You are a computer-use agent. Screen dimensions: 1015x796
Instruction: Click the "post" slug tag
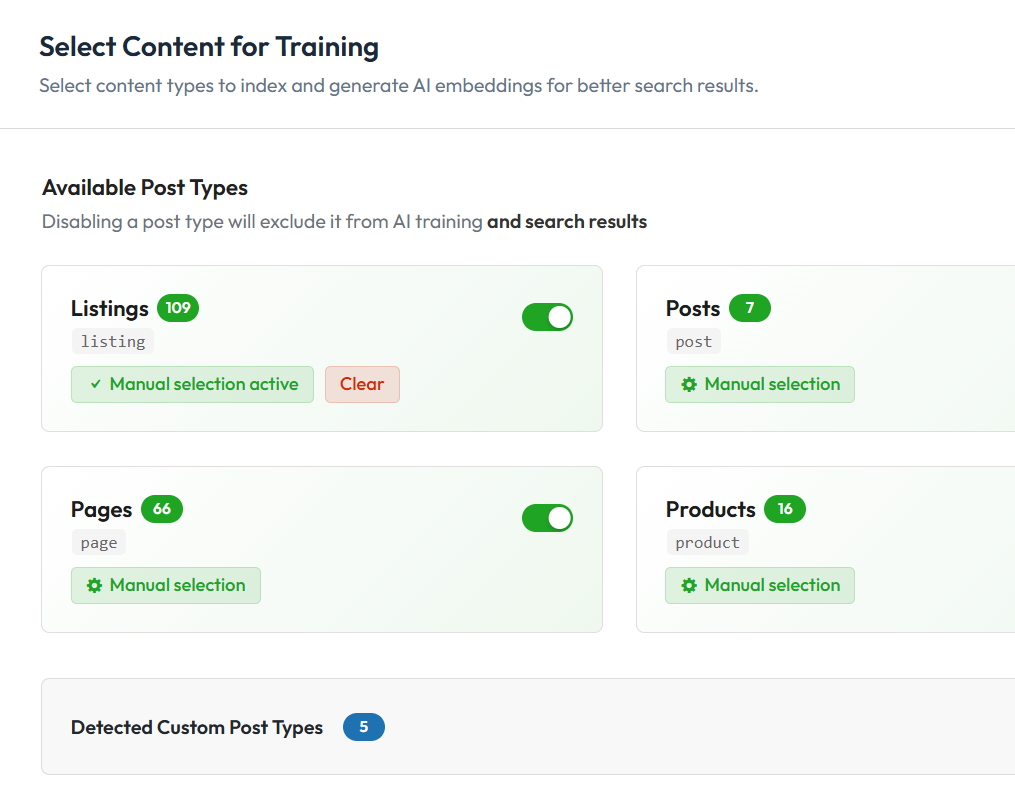pos(693,342)
